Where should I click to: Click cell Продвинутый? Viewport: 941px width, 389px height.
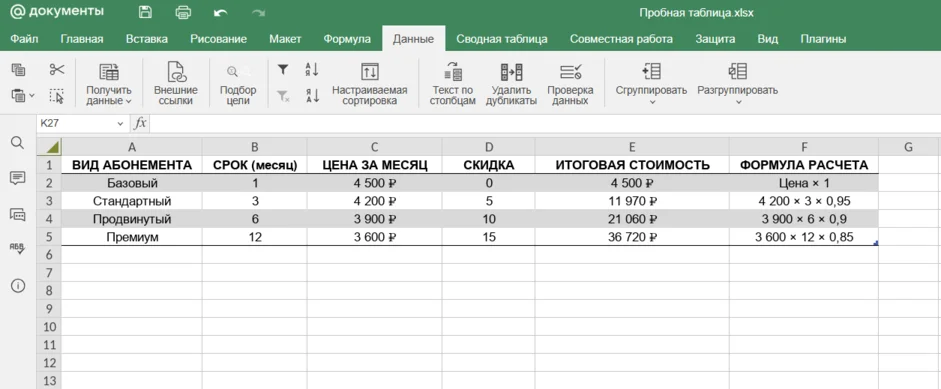131,219
